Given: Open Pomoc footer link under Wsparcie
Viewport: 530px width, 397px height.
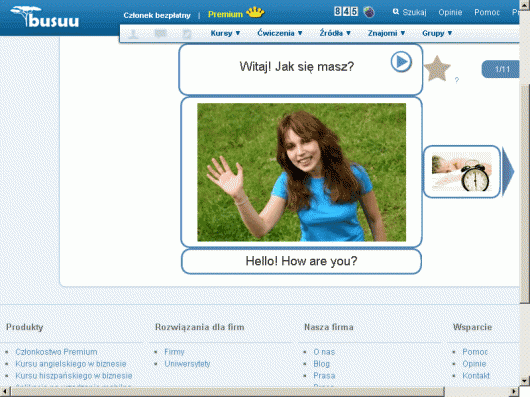Looking at the screenshot, I should click(475, 352).
